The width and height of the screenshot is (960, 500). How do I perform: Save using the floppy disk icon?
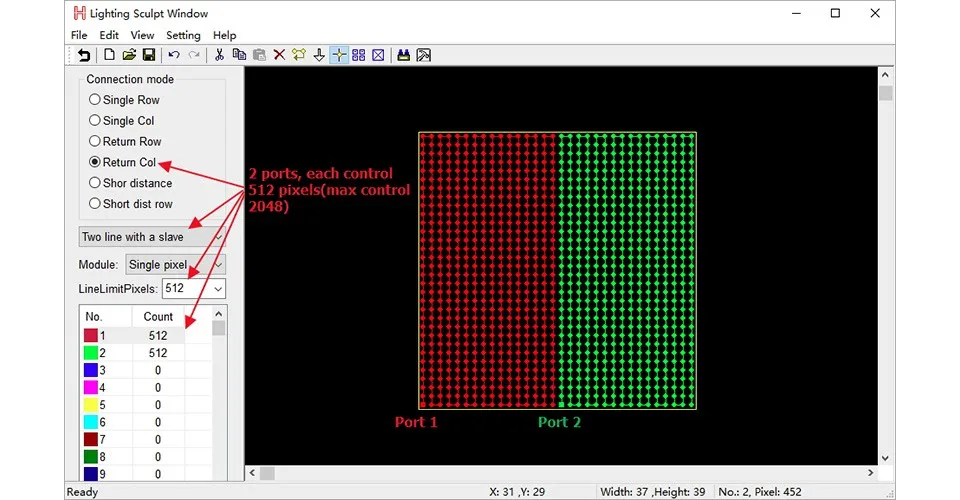(x=149, y=55)
